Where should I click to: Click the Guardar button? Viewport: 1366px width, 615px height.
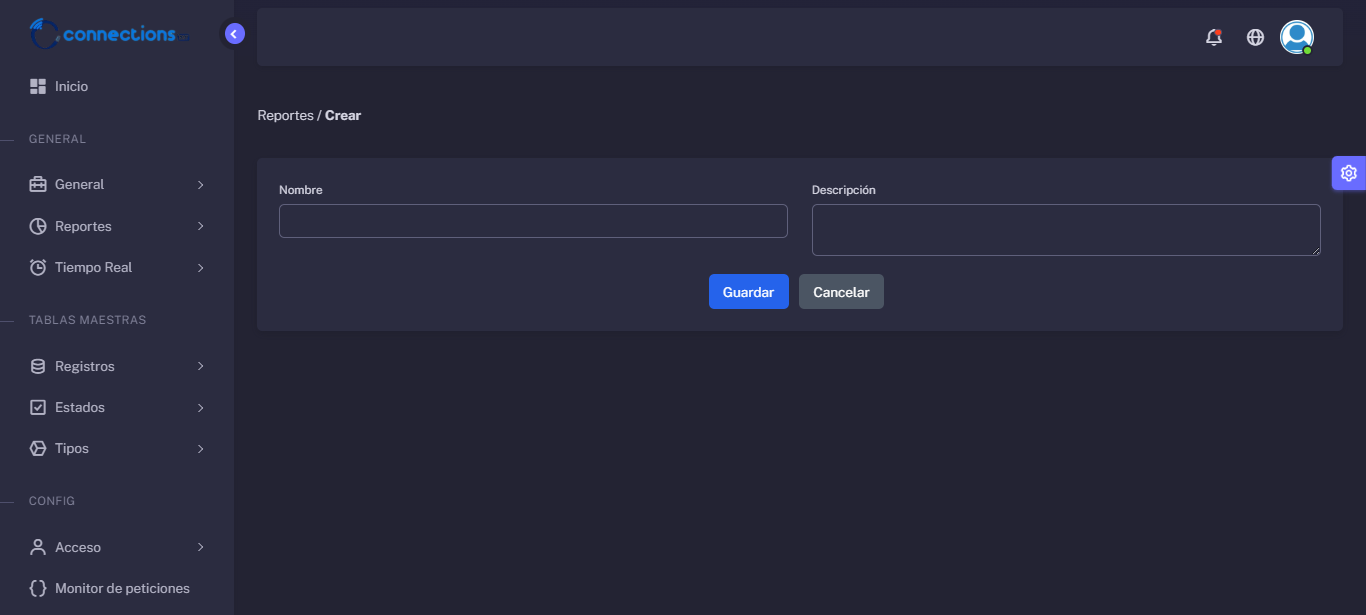pos(749,292)
